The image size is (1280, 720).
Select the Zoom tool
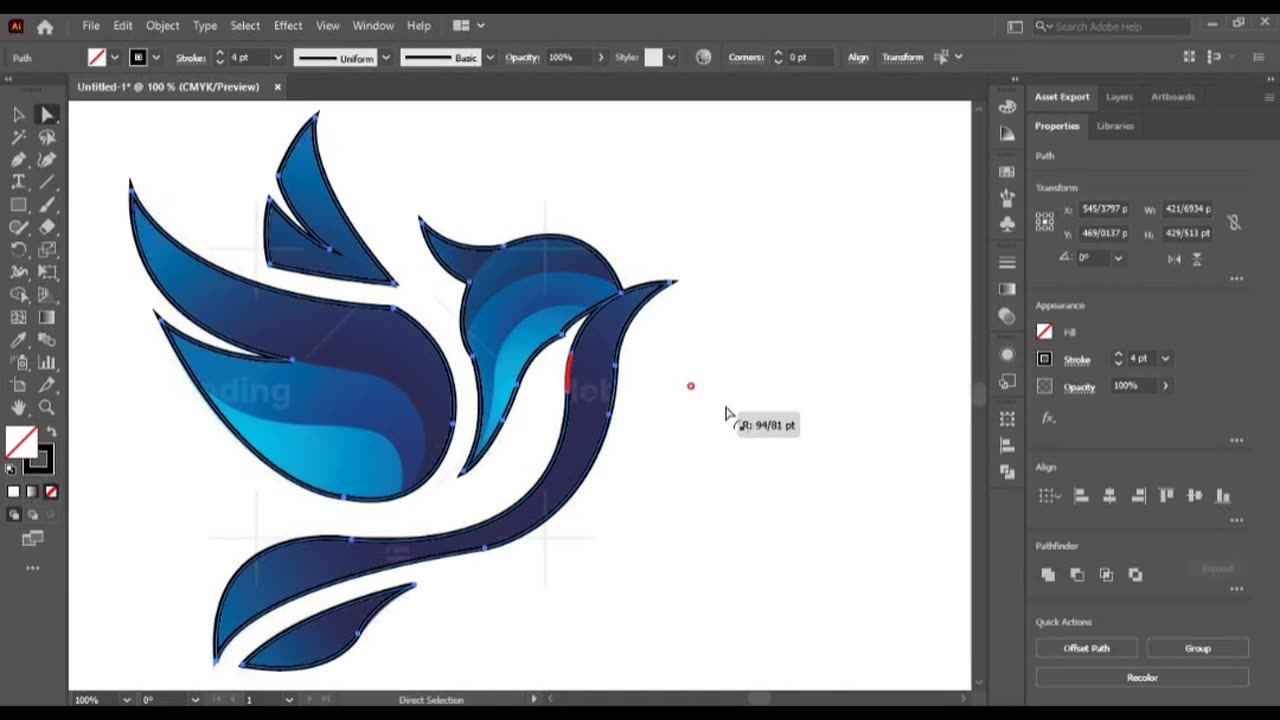(47, 407)
